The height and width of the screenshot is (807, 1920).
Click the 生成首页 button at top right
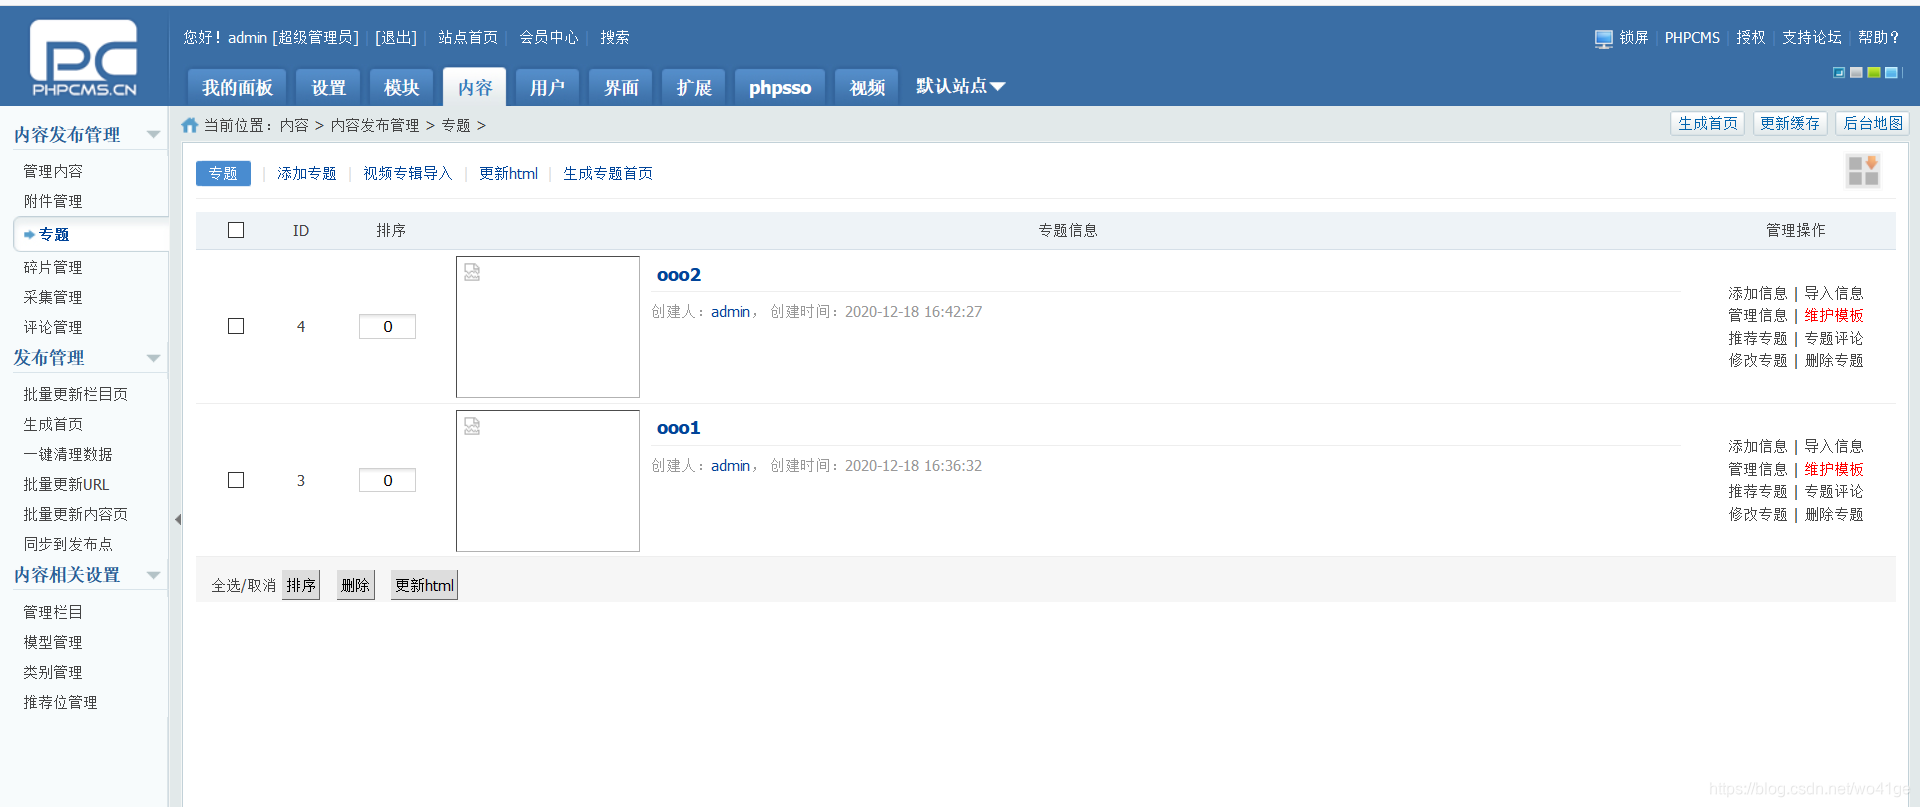pos(1707,123)
